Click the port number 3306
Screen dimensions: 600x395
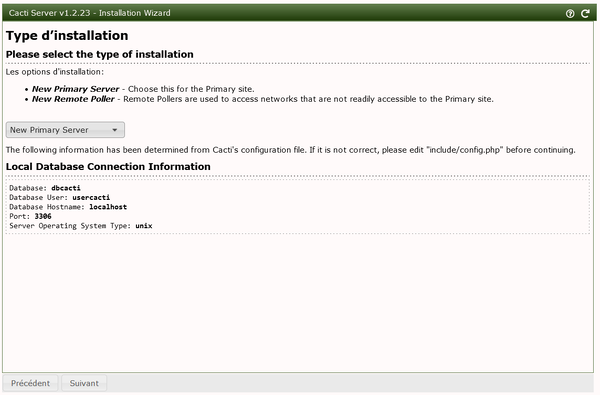tap(43, 216)
